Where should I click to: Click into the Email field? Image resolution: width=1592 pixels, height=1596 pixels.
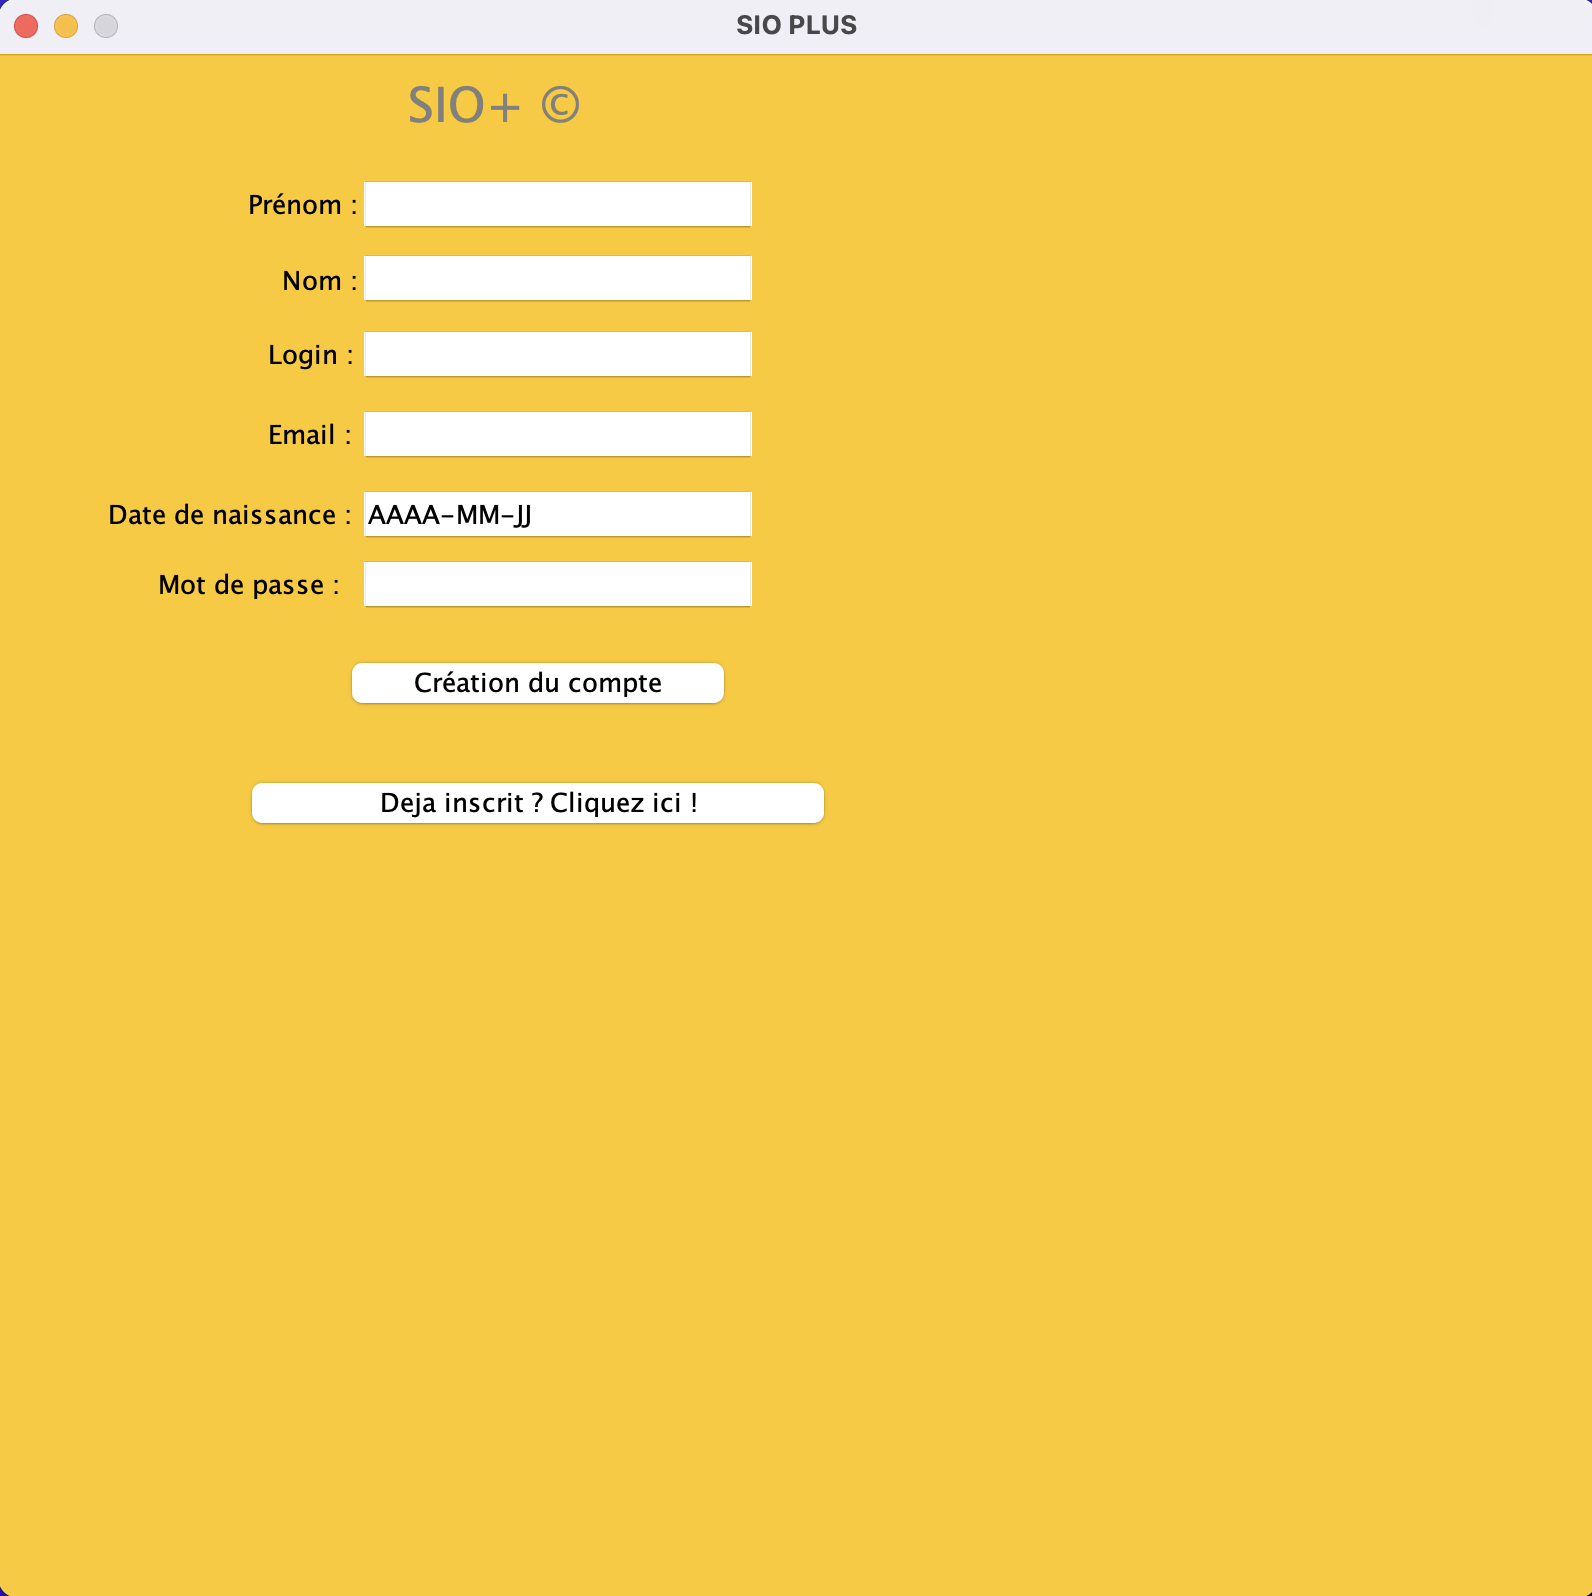pyautogui.click(x=557, y=435)
